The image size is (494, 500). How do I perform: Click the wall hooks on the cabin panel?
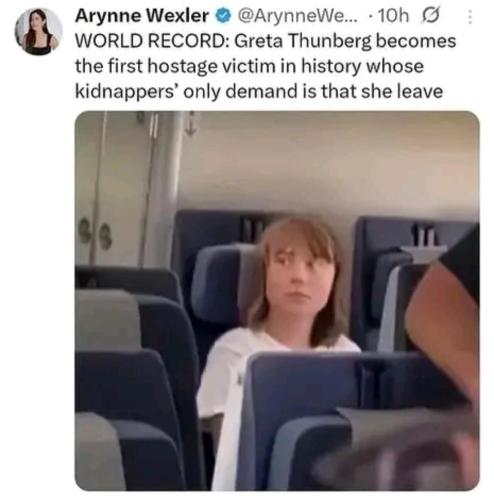96,233
